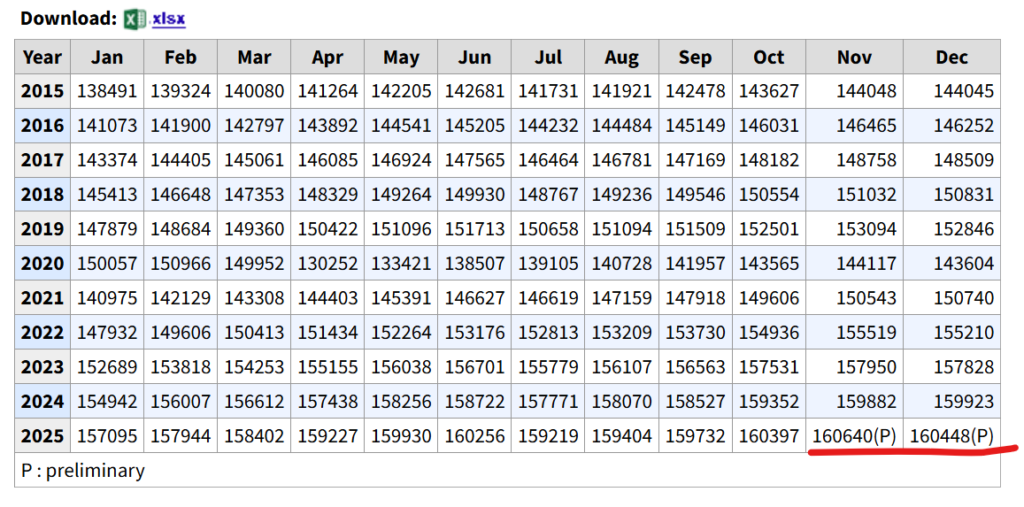Click the Excel file icon

tap(135, 18)
